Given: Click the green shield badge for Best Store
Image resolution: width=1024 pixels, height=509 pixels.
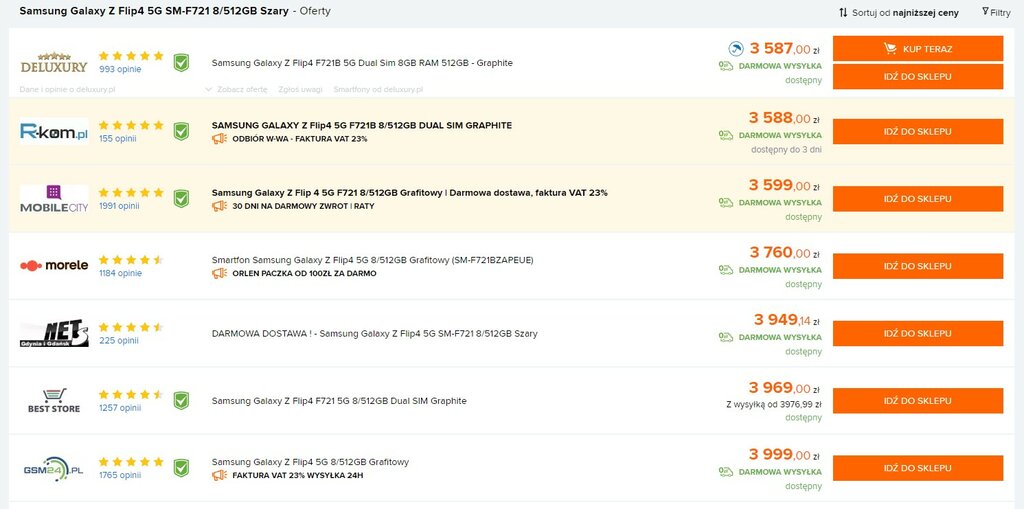Looking at the screenshot, I should tap(181, 401).
